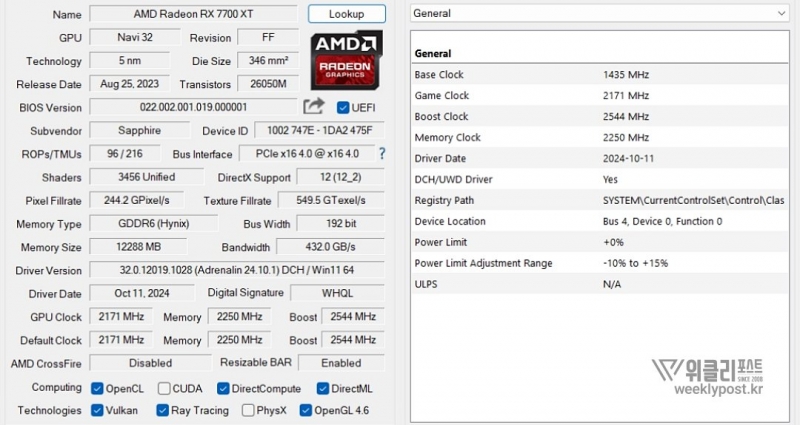Toggle the DirectCompute checkbox
The width and height of the screenshot is (800, 425).
click(x=224, y=388)
